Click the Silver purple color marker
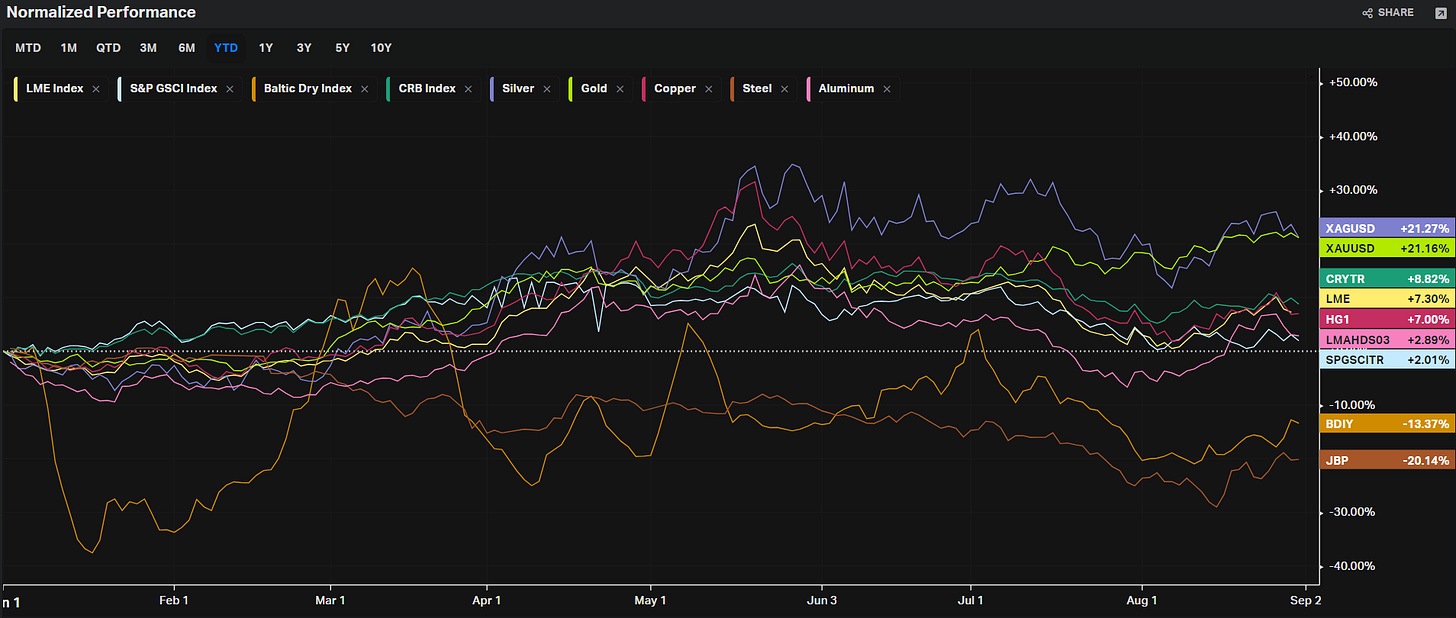1456x618 pixels. click(493, 89)
